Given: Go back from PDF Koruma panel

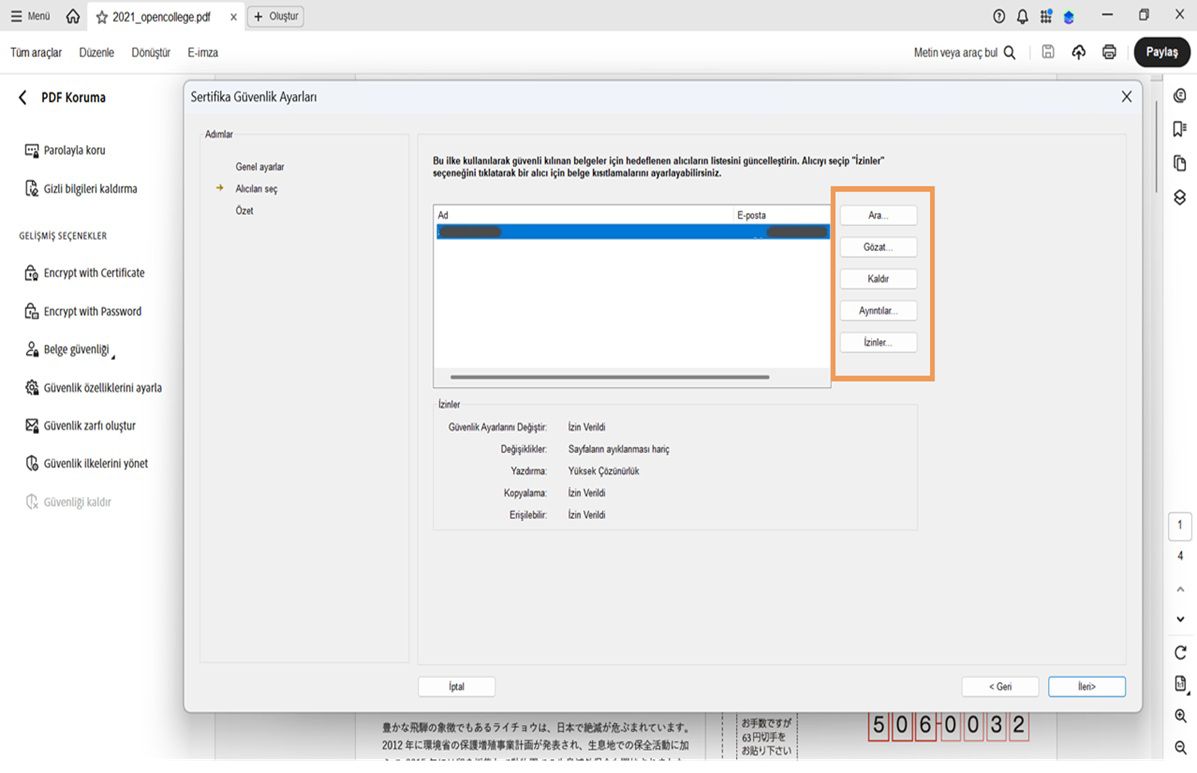Looking at the screenshot, I should [x=23, y=98].
